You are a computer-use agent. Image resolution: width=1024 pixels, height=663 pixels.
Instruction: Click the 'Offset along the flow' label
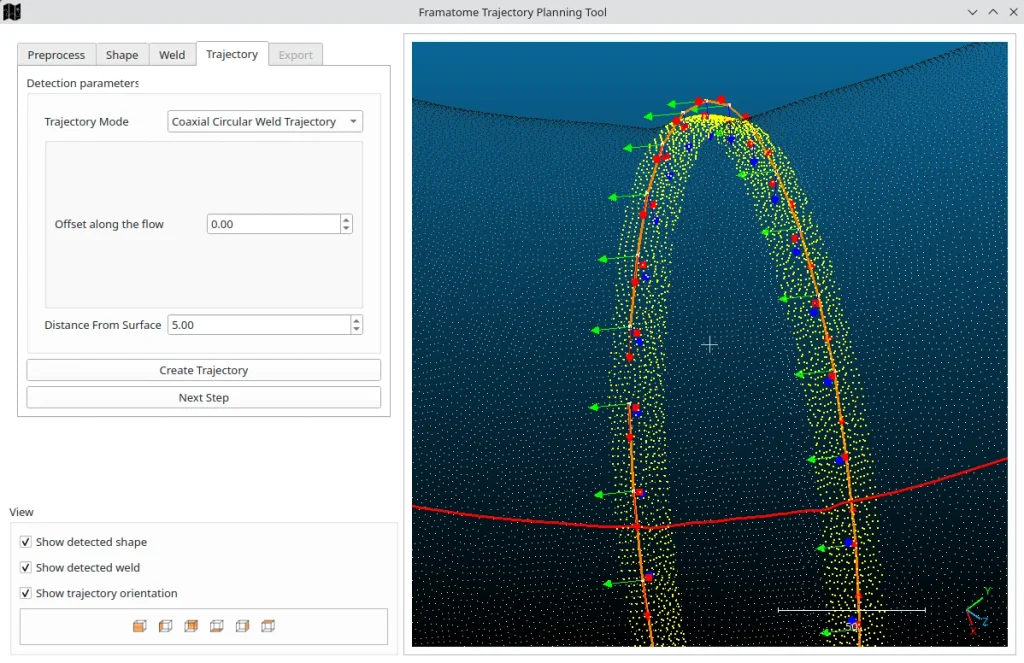point(109,224)
